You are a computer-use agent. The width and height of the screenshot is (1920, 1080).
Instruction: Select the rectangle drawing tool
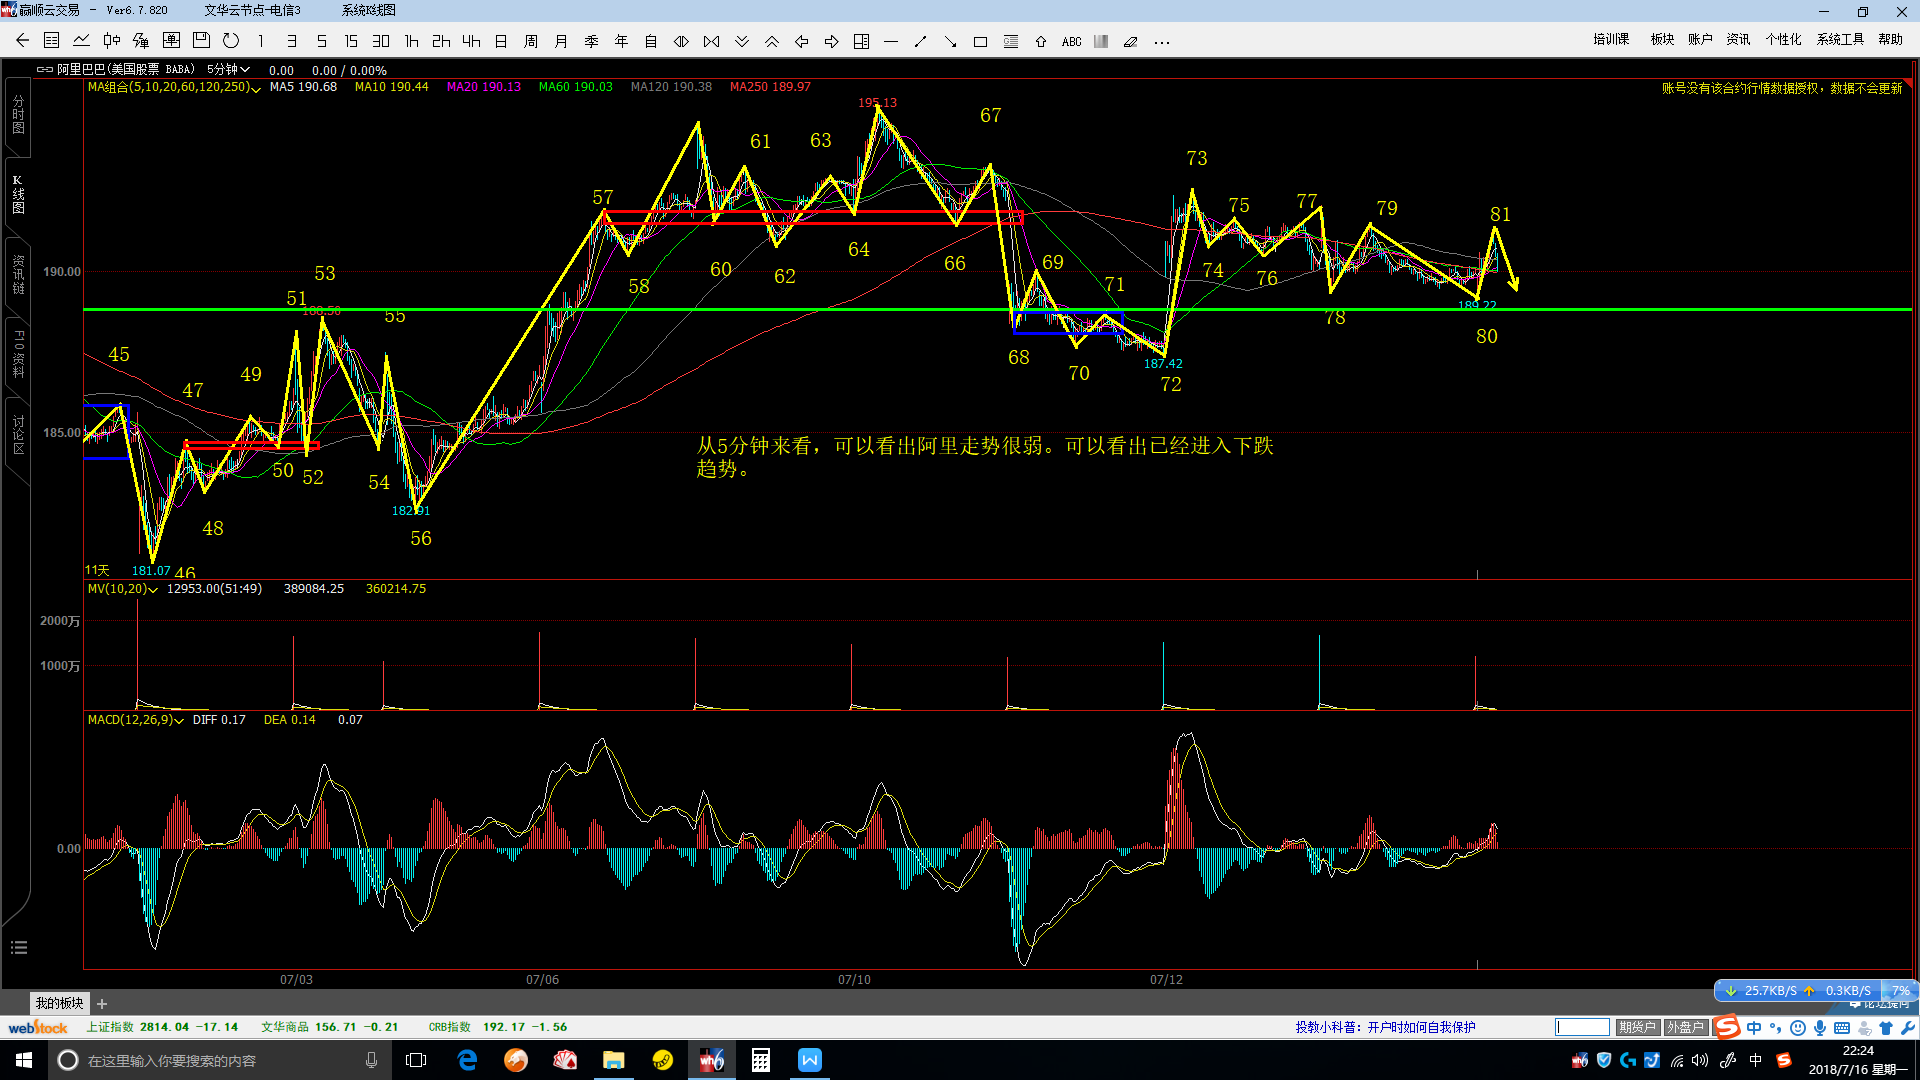981,41
